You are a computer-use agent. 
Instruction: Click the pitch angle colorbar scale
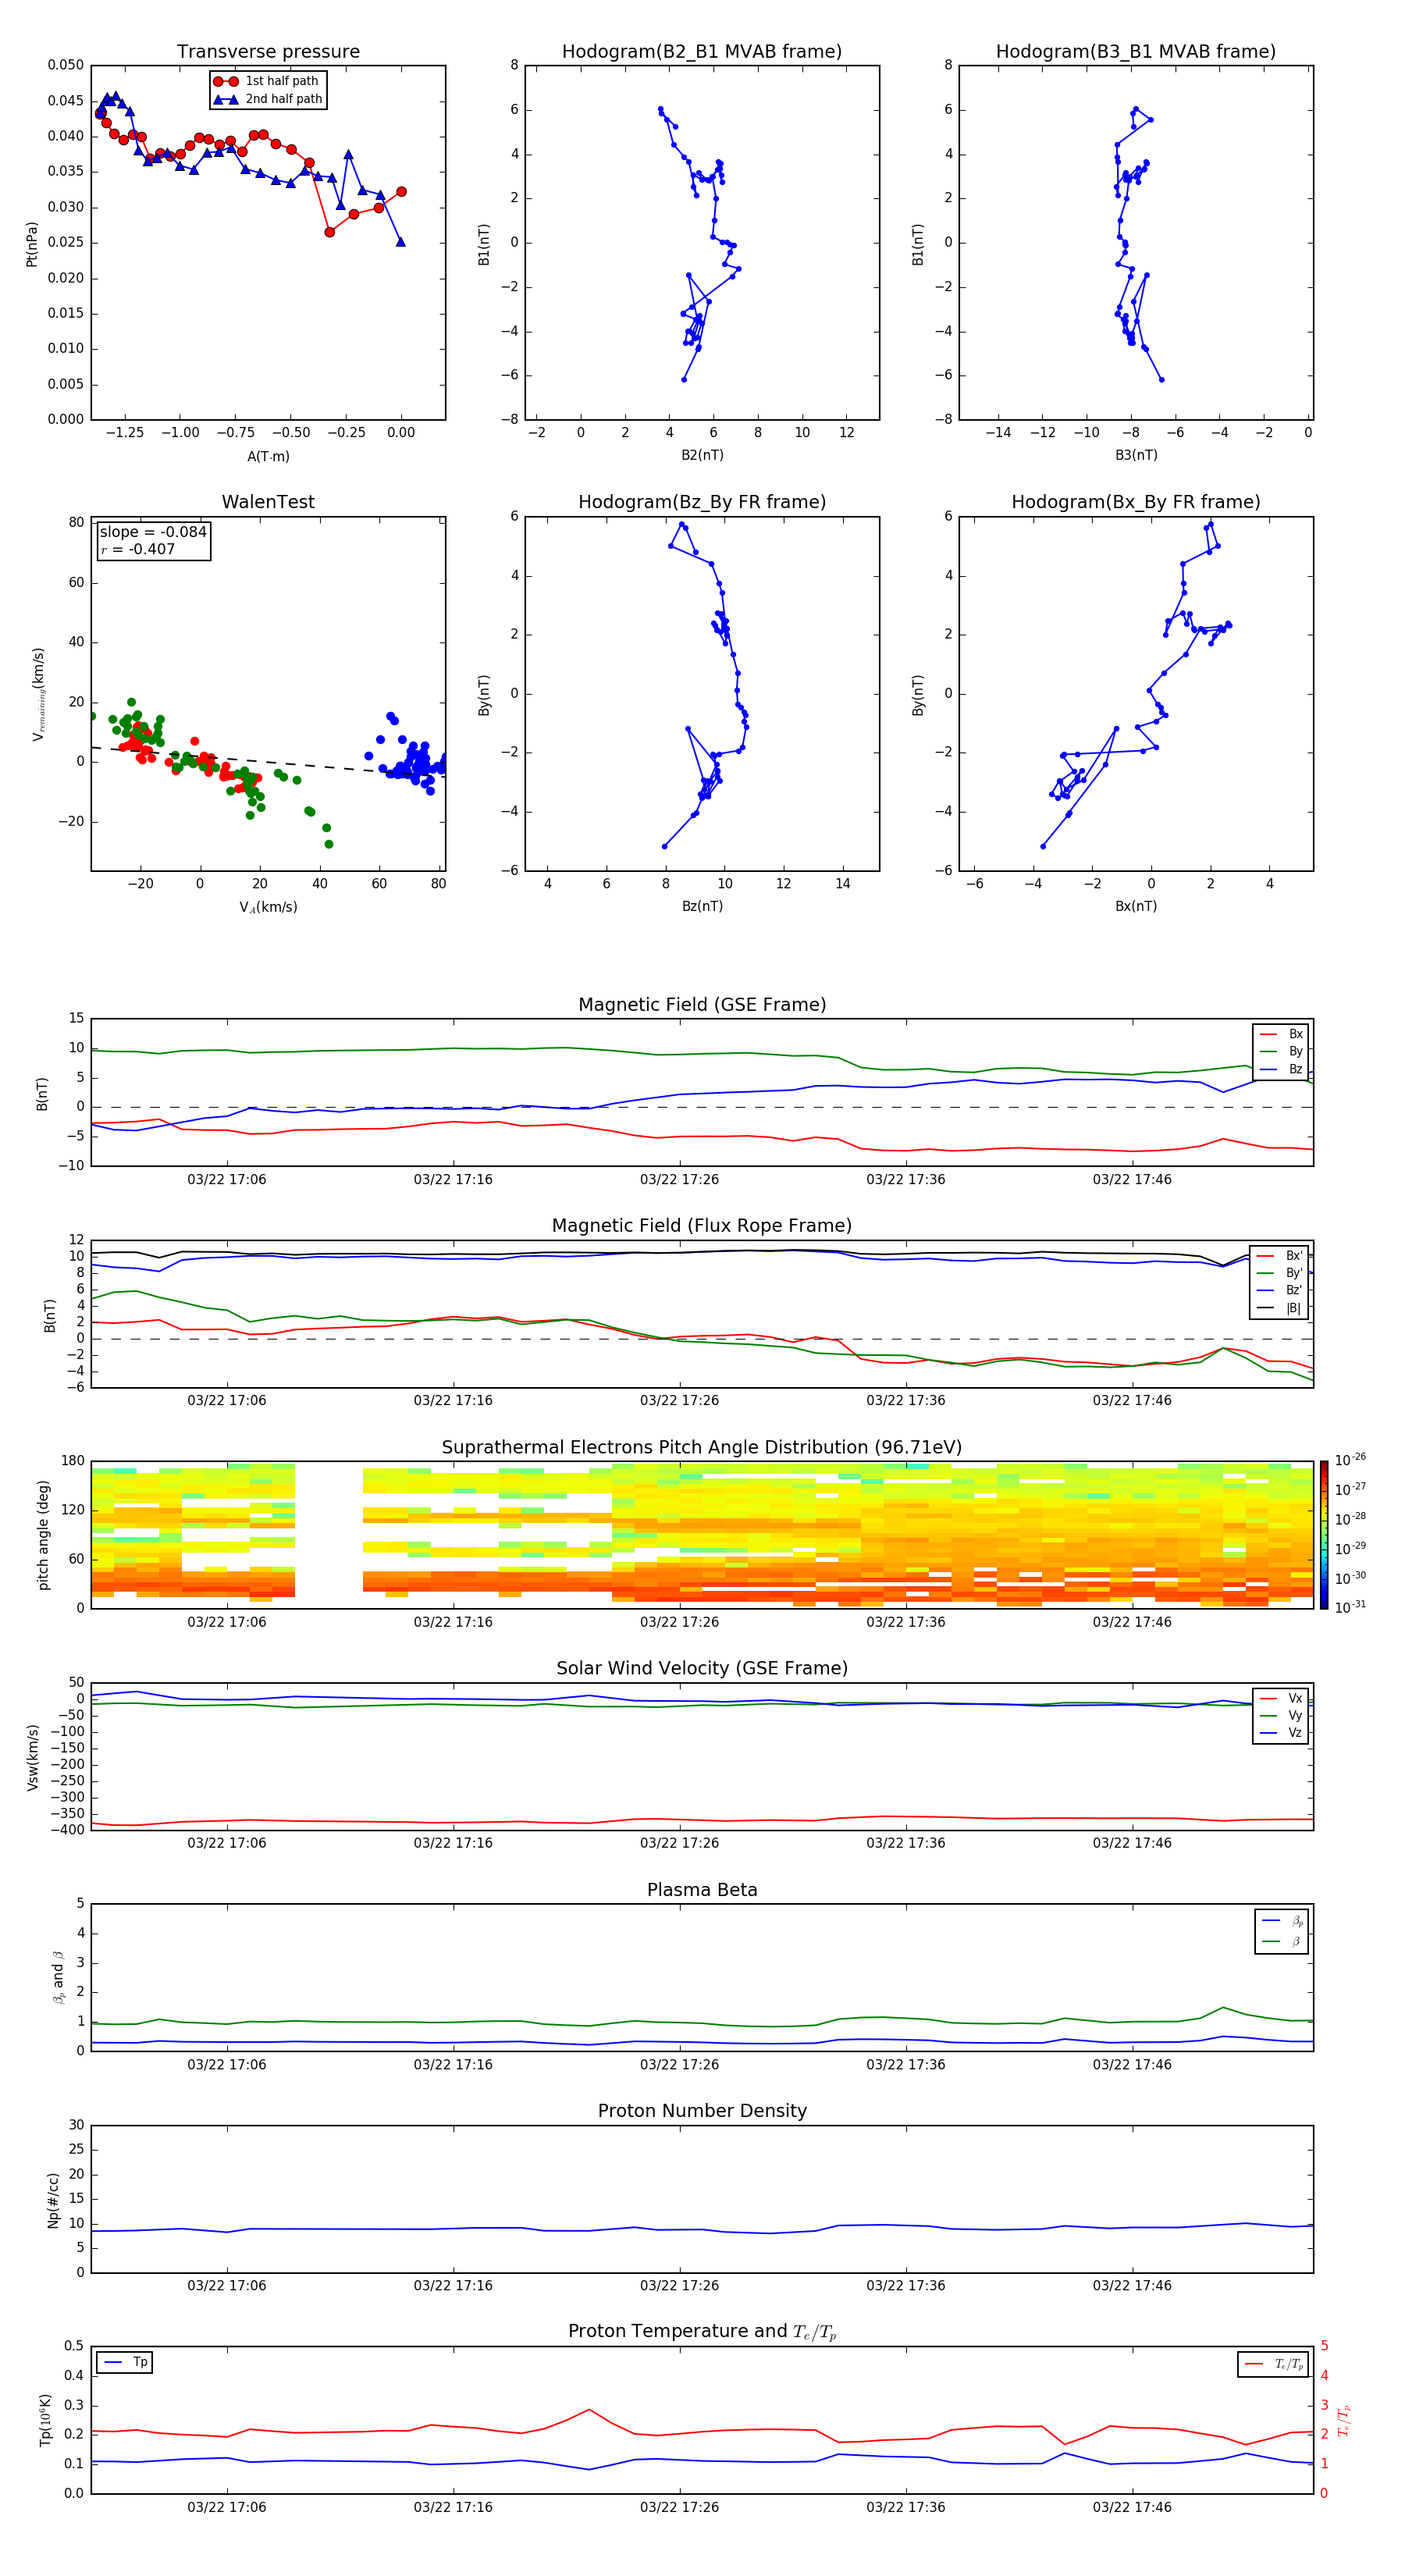pos(1324,1535)
